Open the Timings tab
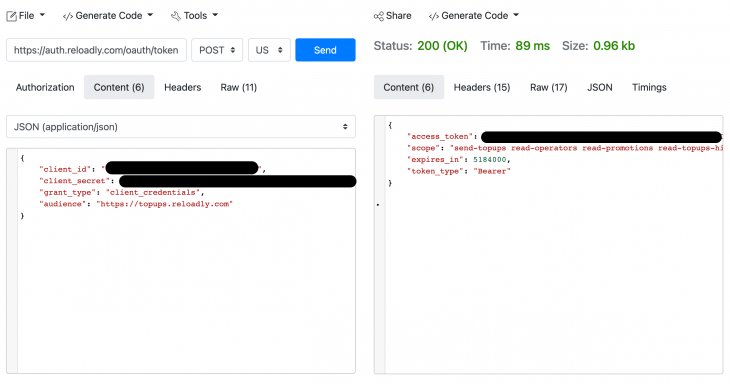This screenshot has width=730, height=384. (649, 87)
